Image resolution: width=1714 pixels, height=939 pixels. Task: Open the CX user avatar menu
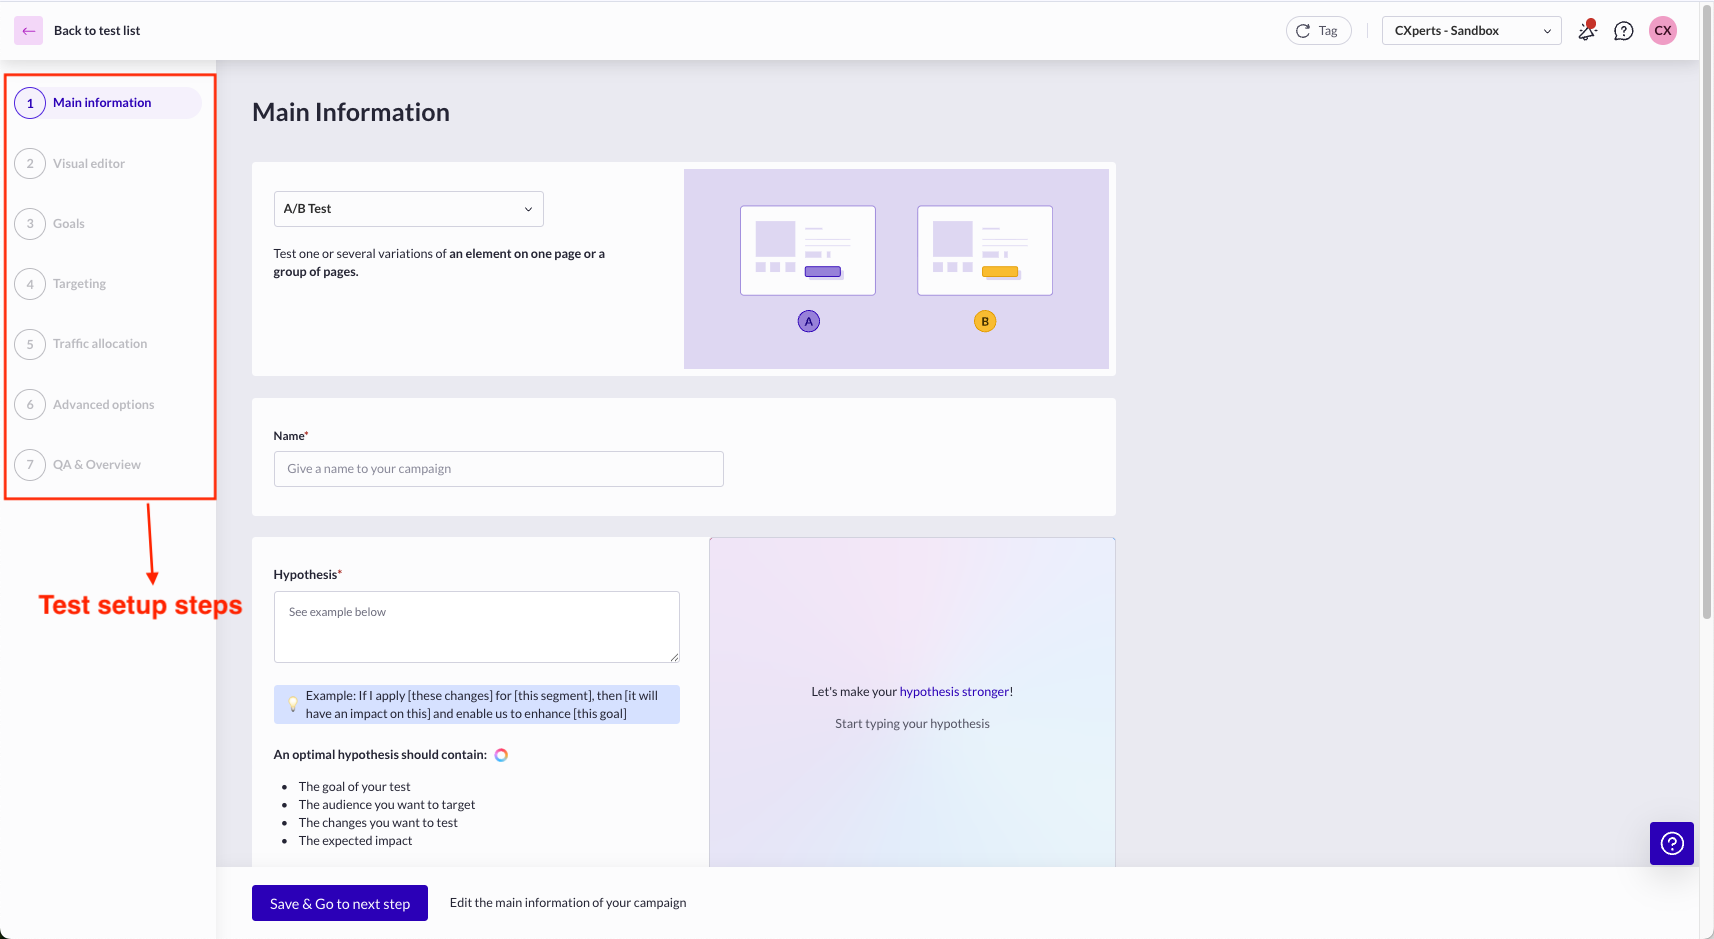coord(1663,31)
